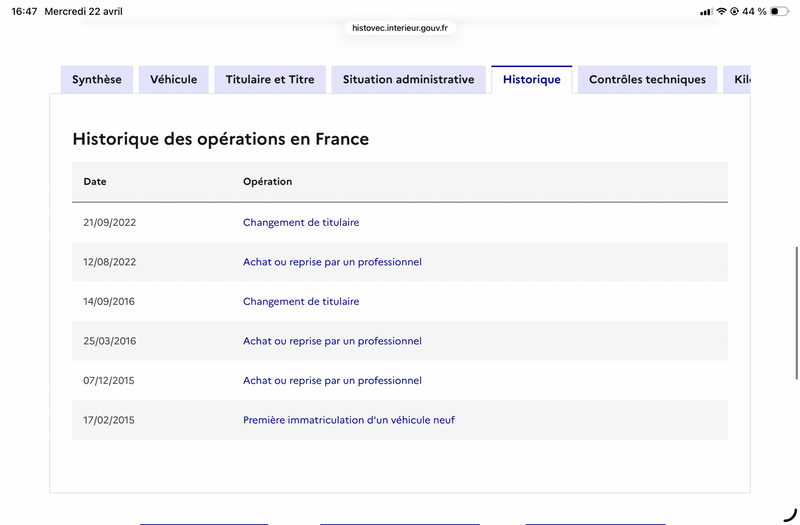Click Changement de titulaire dated 21/09/2022
Screen dimensions: 800x525
tap(301, 222)
